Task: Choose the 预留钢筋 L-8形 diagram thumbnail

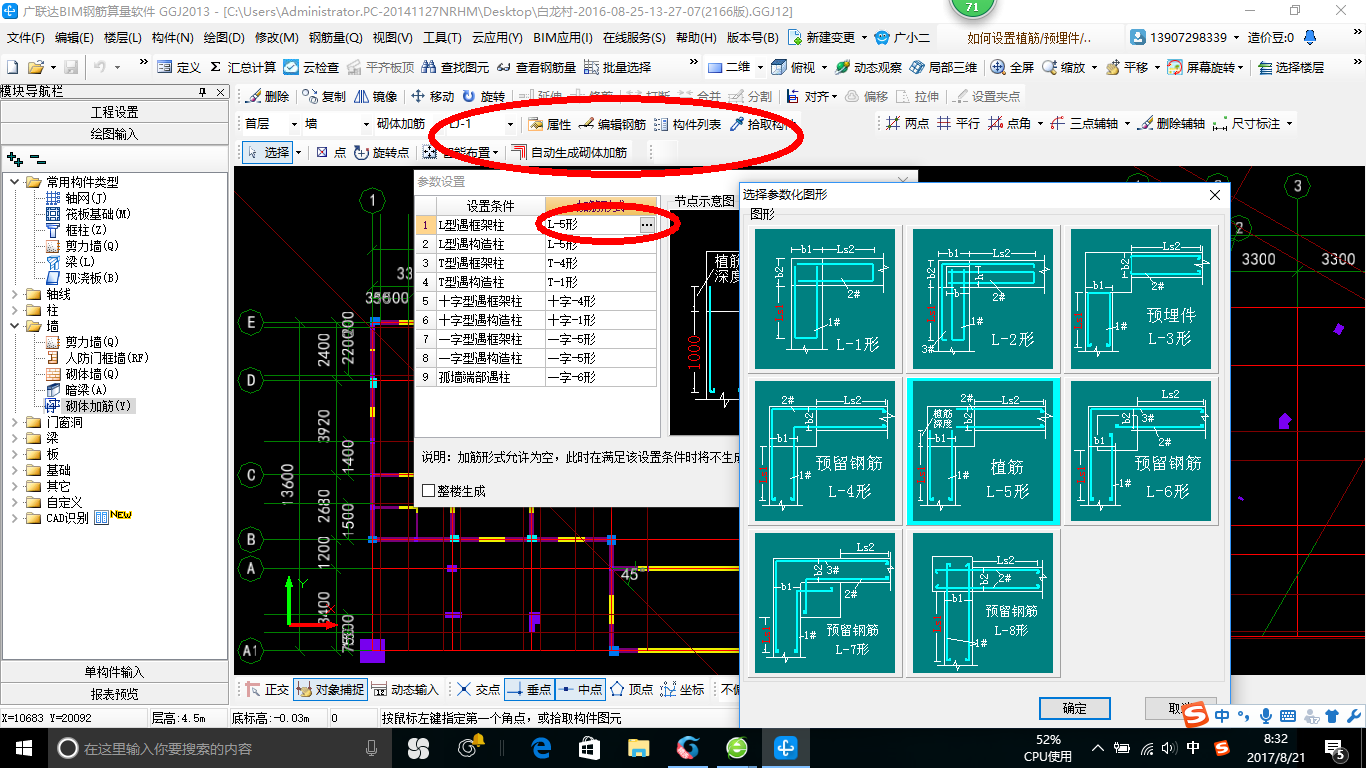Action: tap(983, 602)
